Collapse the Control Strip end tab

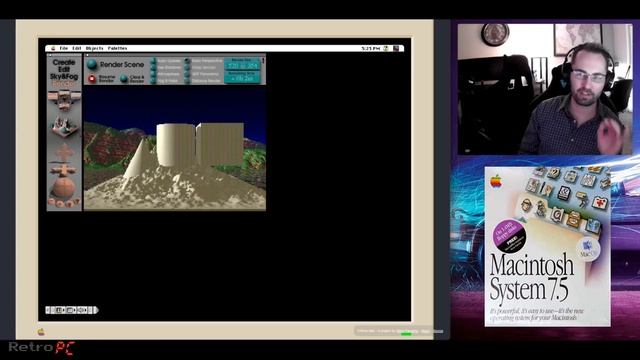[x=96, y=310]
